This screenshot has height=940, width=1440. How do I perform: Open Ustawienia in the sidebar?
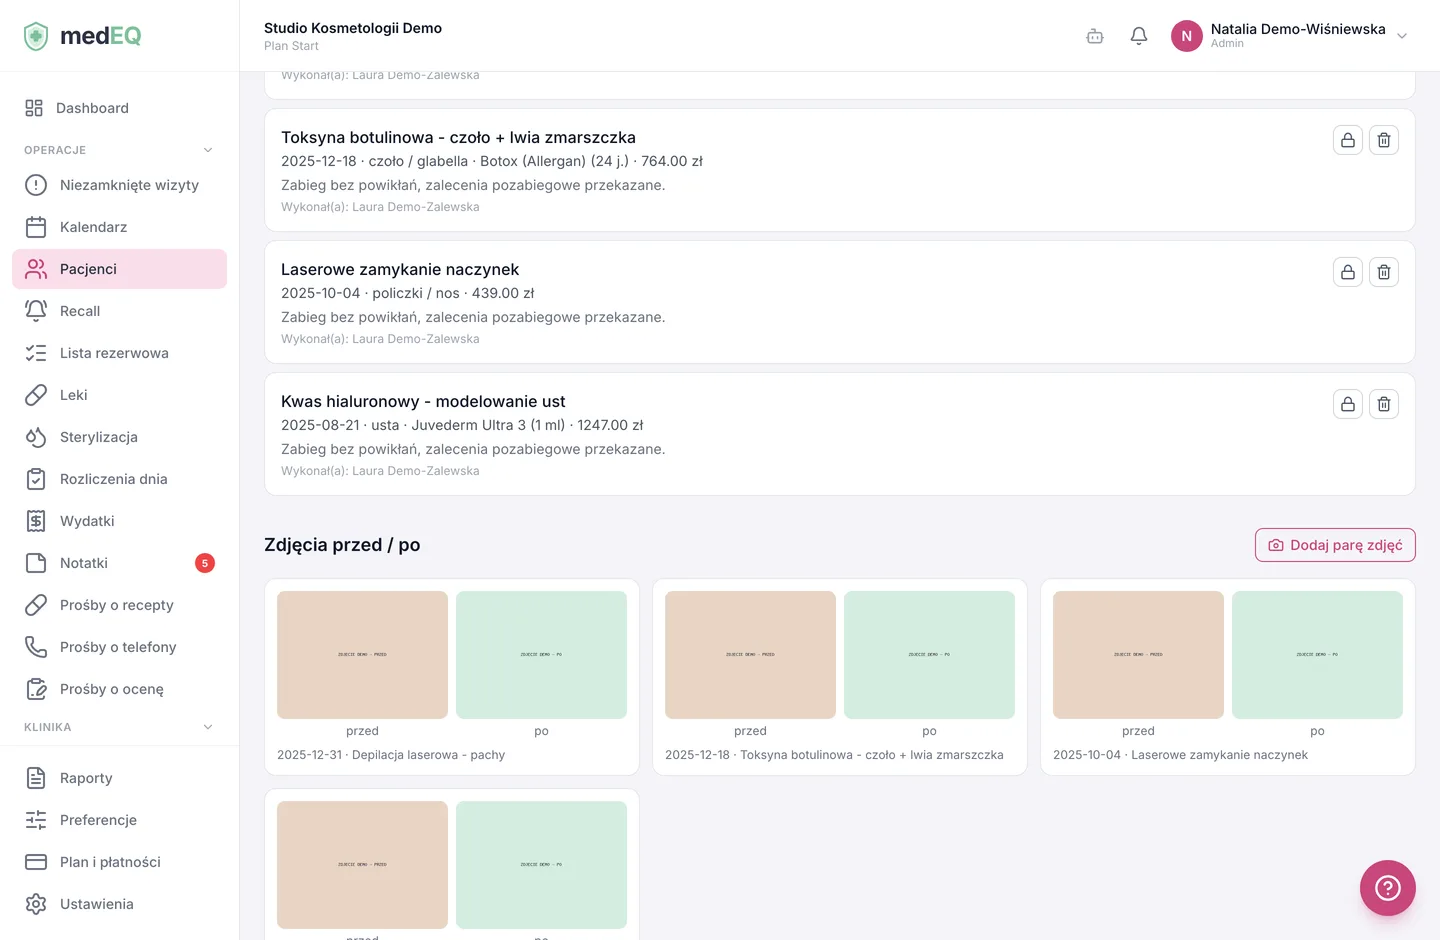coord(119,904)
